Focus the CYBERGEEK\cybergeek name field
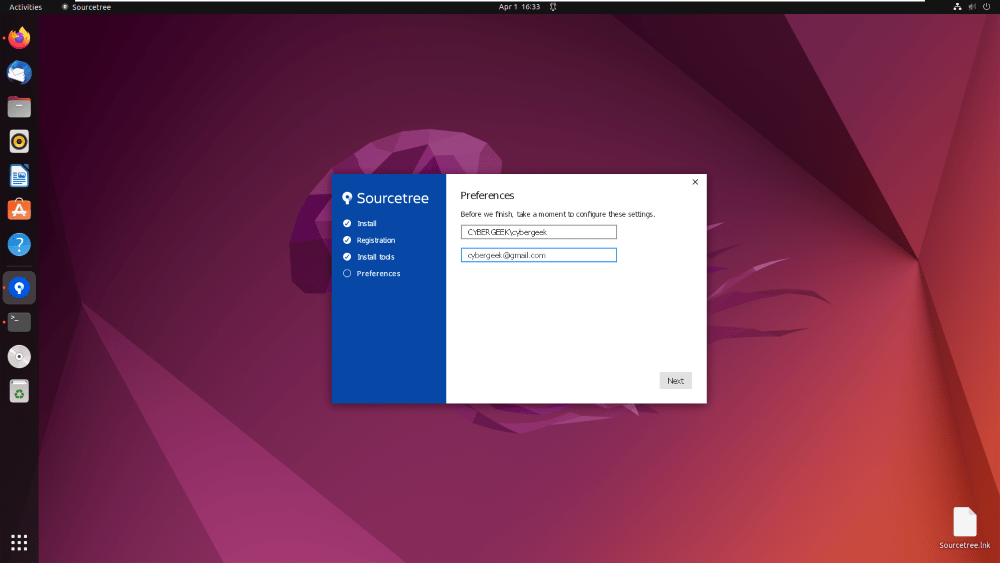Screen dimensions: 1000x563 coord(539,232)
